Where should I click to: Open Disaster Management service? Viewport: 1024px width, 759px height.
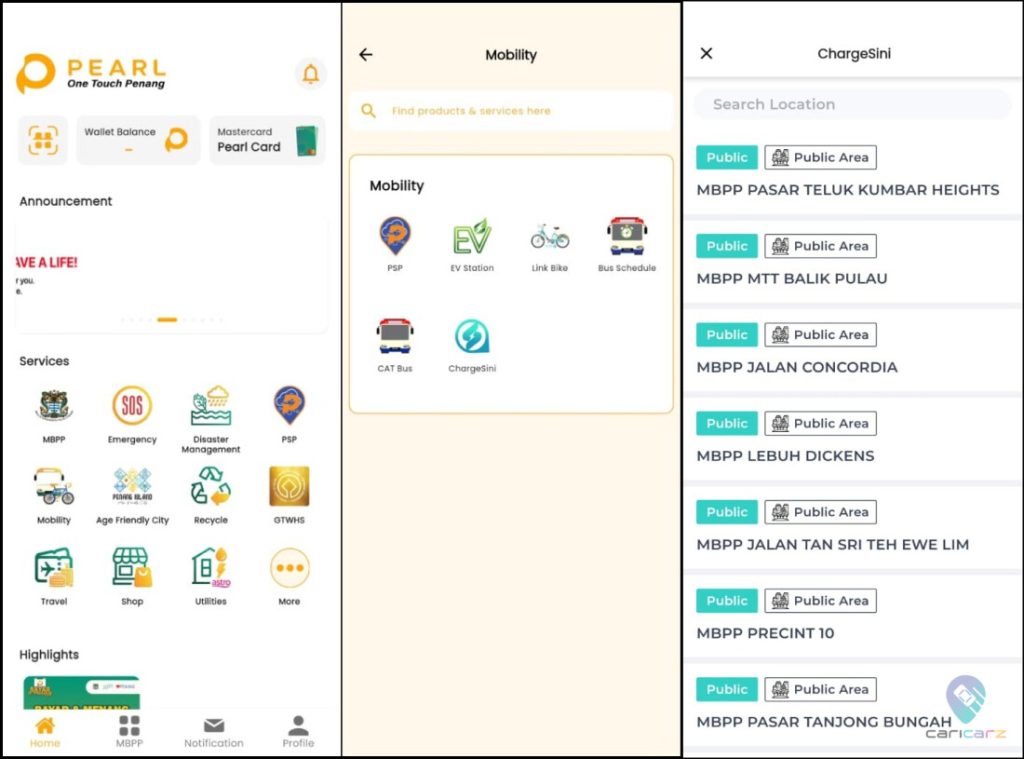[x=210, y=420]
